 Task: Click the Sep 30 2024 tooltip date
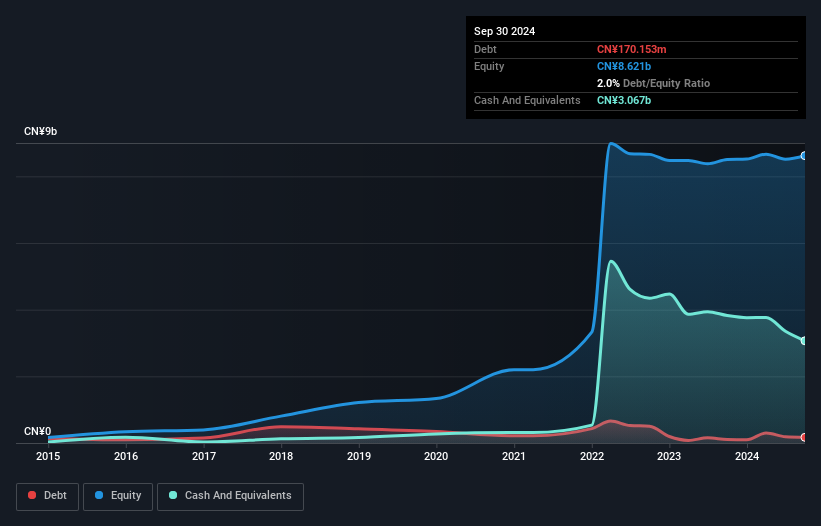click(504, 31)
